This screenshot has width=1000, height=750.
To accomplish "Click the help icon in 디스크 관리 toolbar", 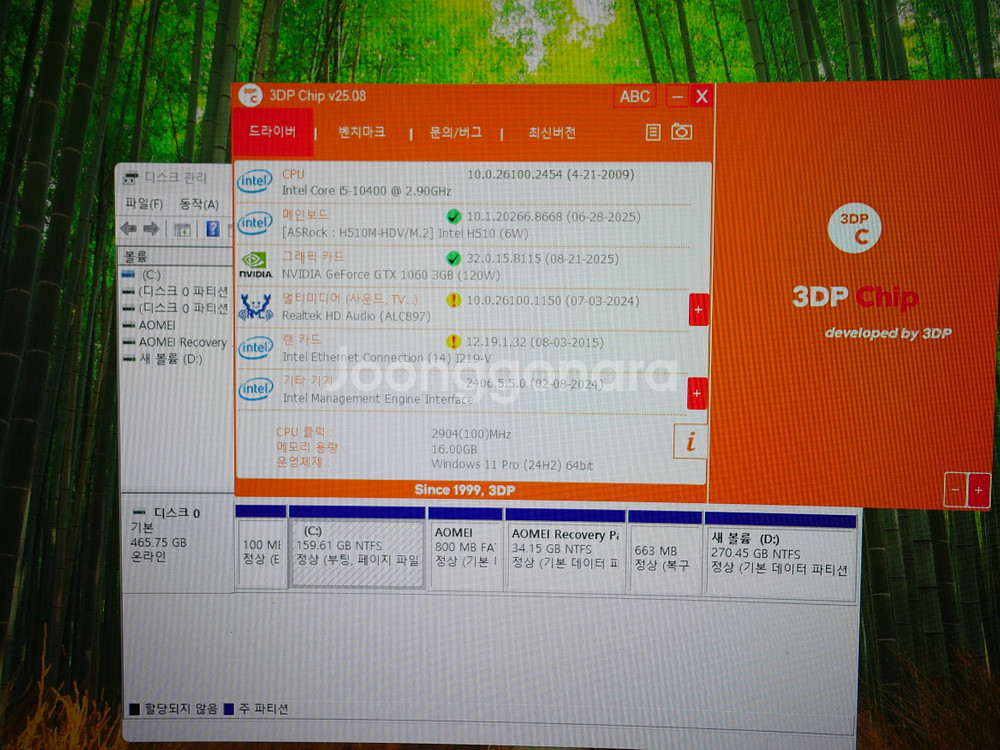I will [x=213, y=229].
